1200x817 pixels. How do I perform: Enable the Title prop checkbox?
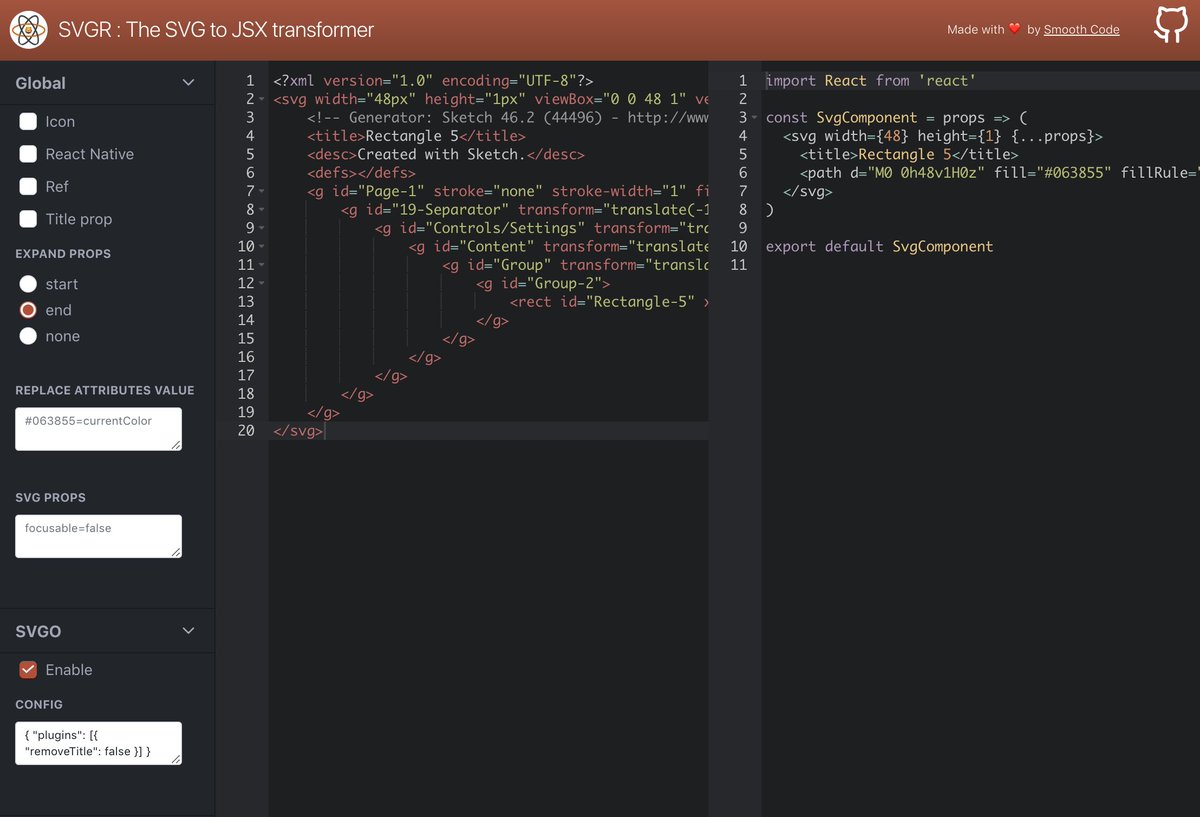click(x=28, y=219)
